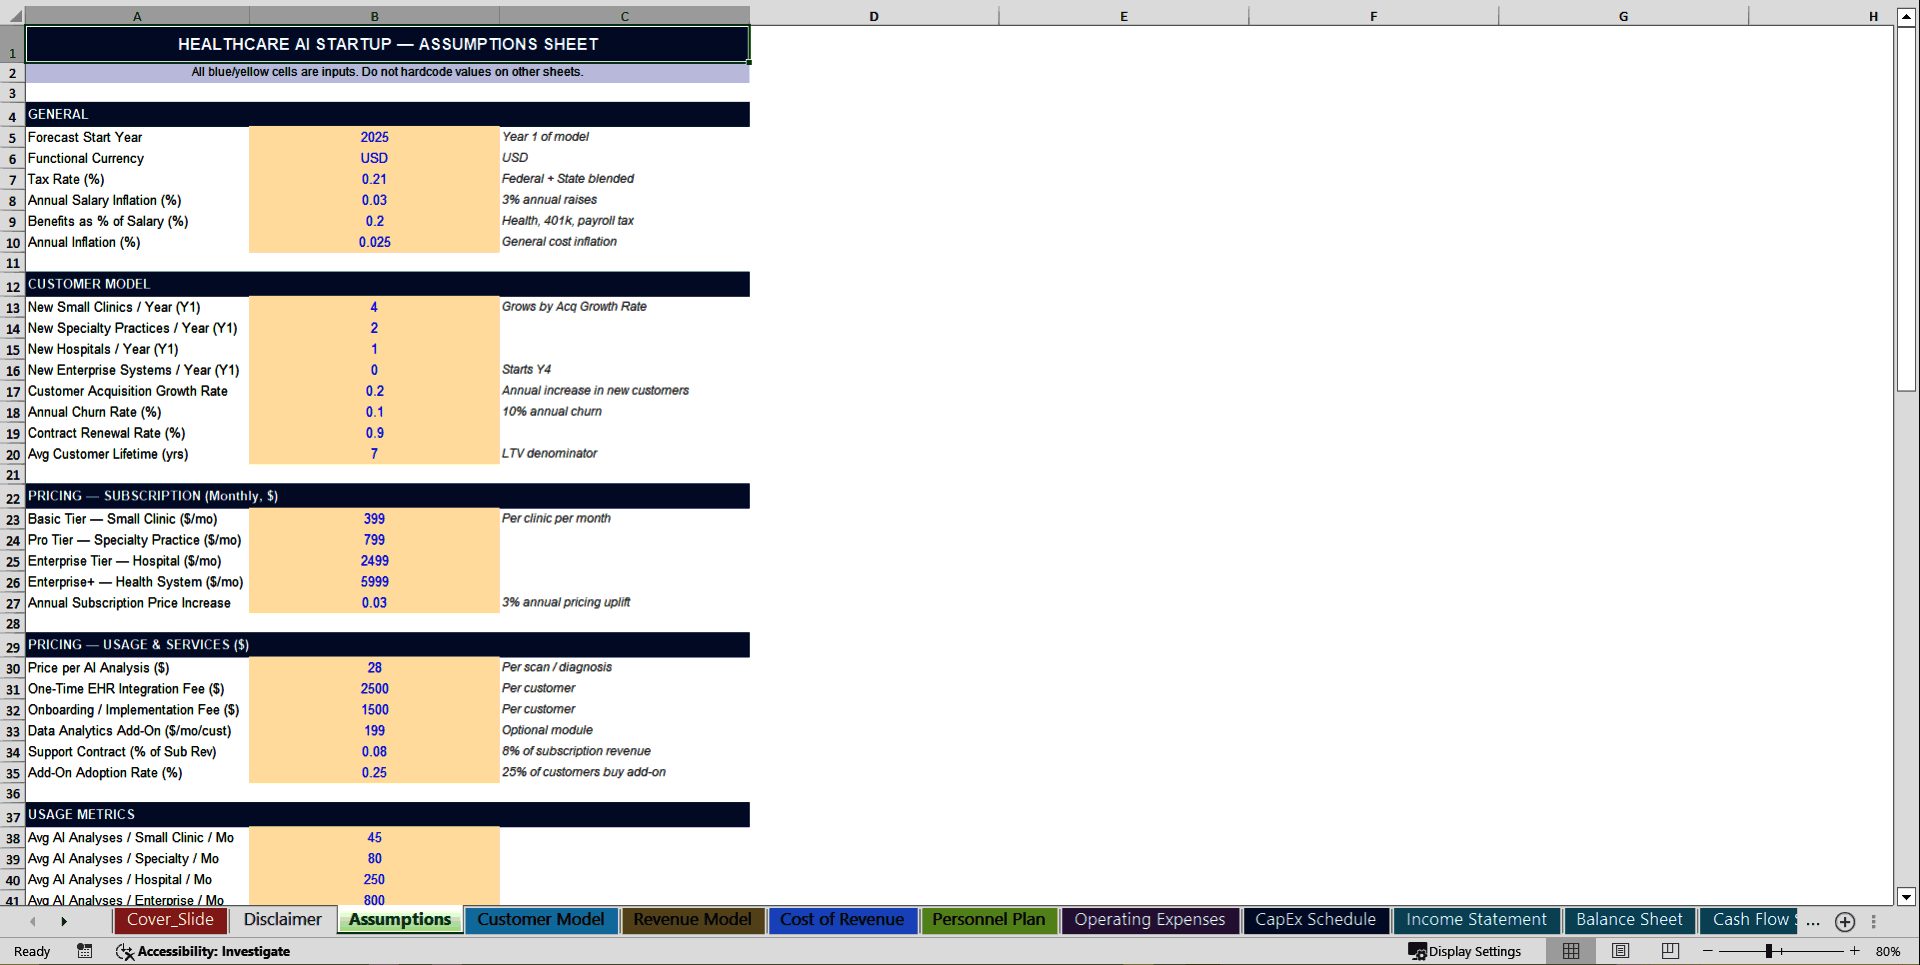Click the right sheet navigation arrow
The width and height of the screenshot is (1920, 965).
64,921
